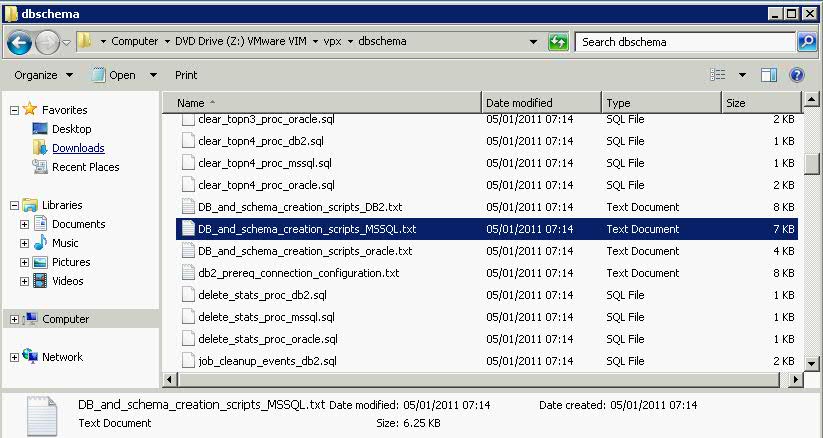Open the dropdown arrow before vpx breadcrumb

(316, 41)
